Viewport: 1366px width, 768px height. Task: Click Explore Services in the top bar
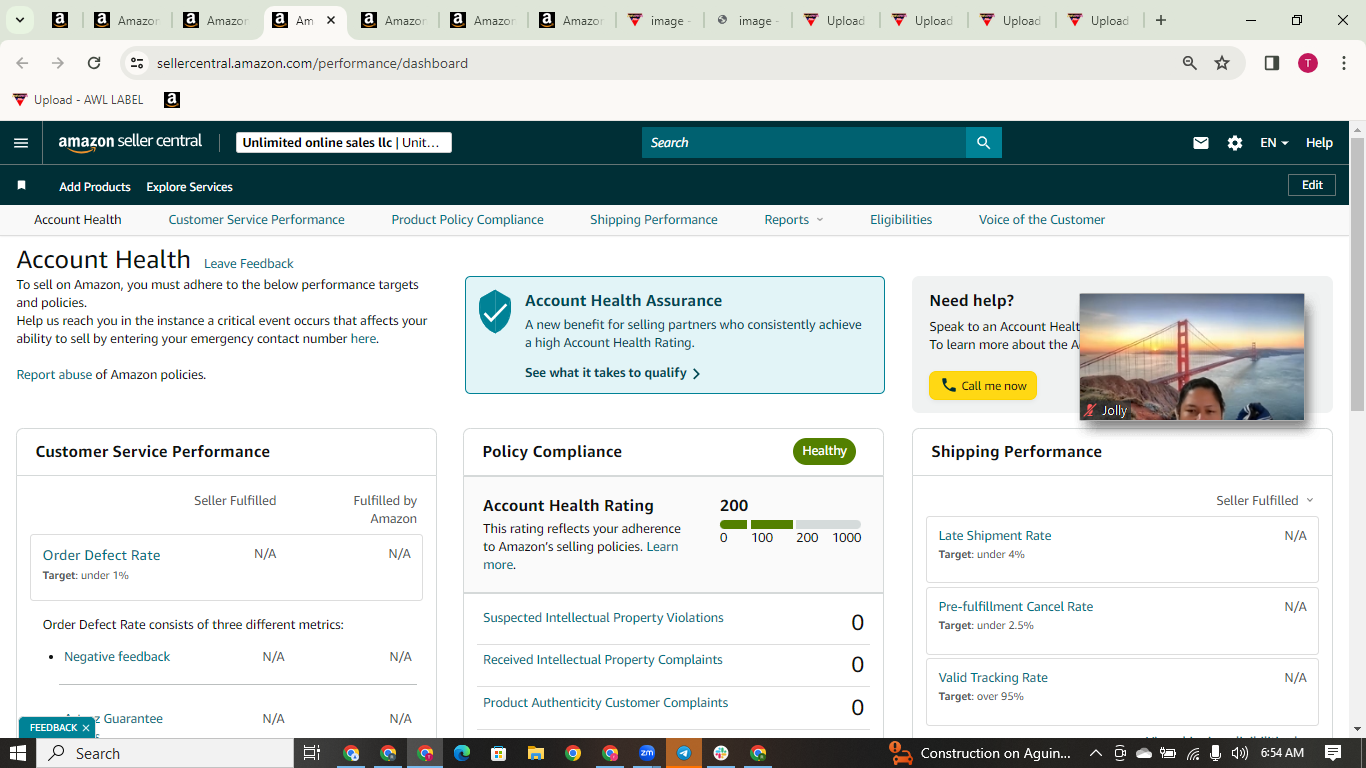coord(189,187)
